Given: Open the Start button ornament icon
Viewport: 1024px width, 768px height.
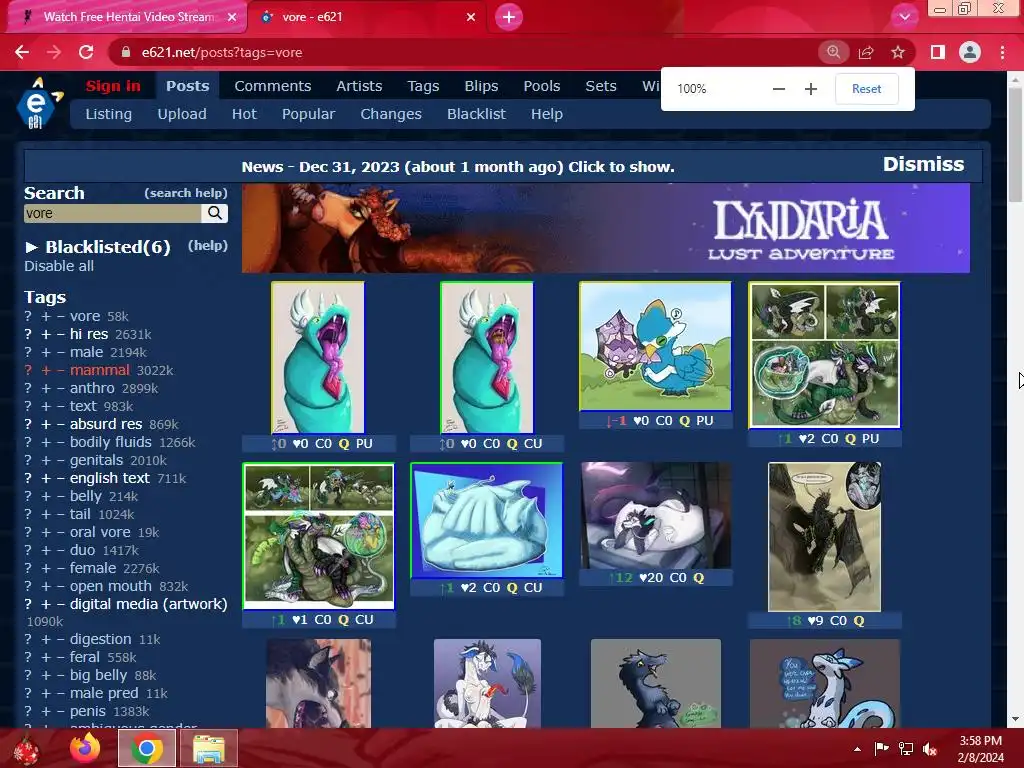Looking at the screenshot, I should (25, 750).
